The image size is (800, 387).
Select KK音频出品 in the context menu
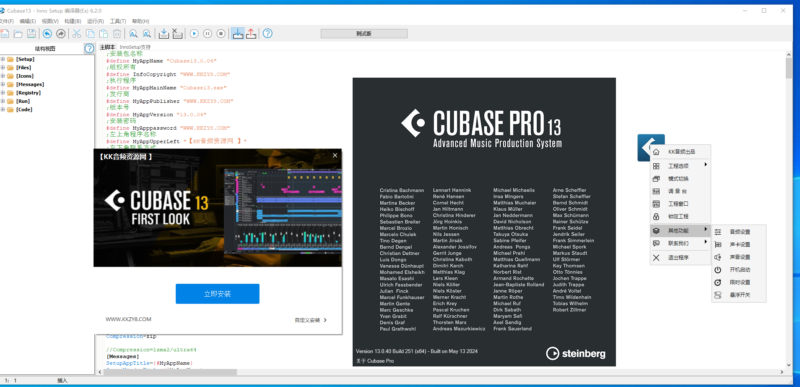click(x=681, y=152)
